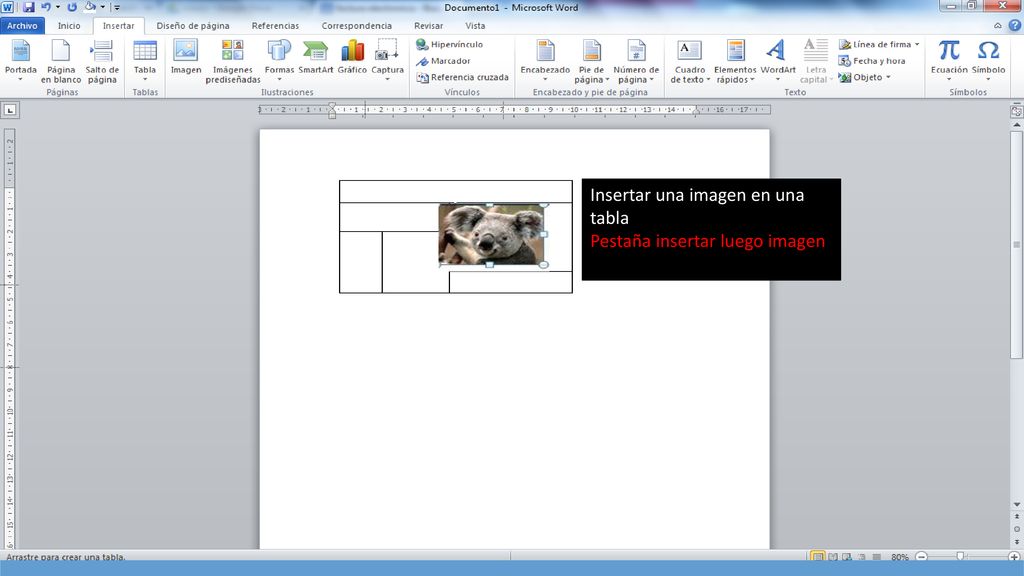Open Customize Quick Access Toolbar dropdown
Screen dimensions: 1024x576
(x=117, y=7)
